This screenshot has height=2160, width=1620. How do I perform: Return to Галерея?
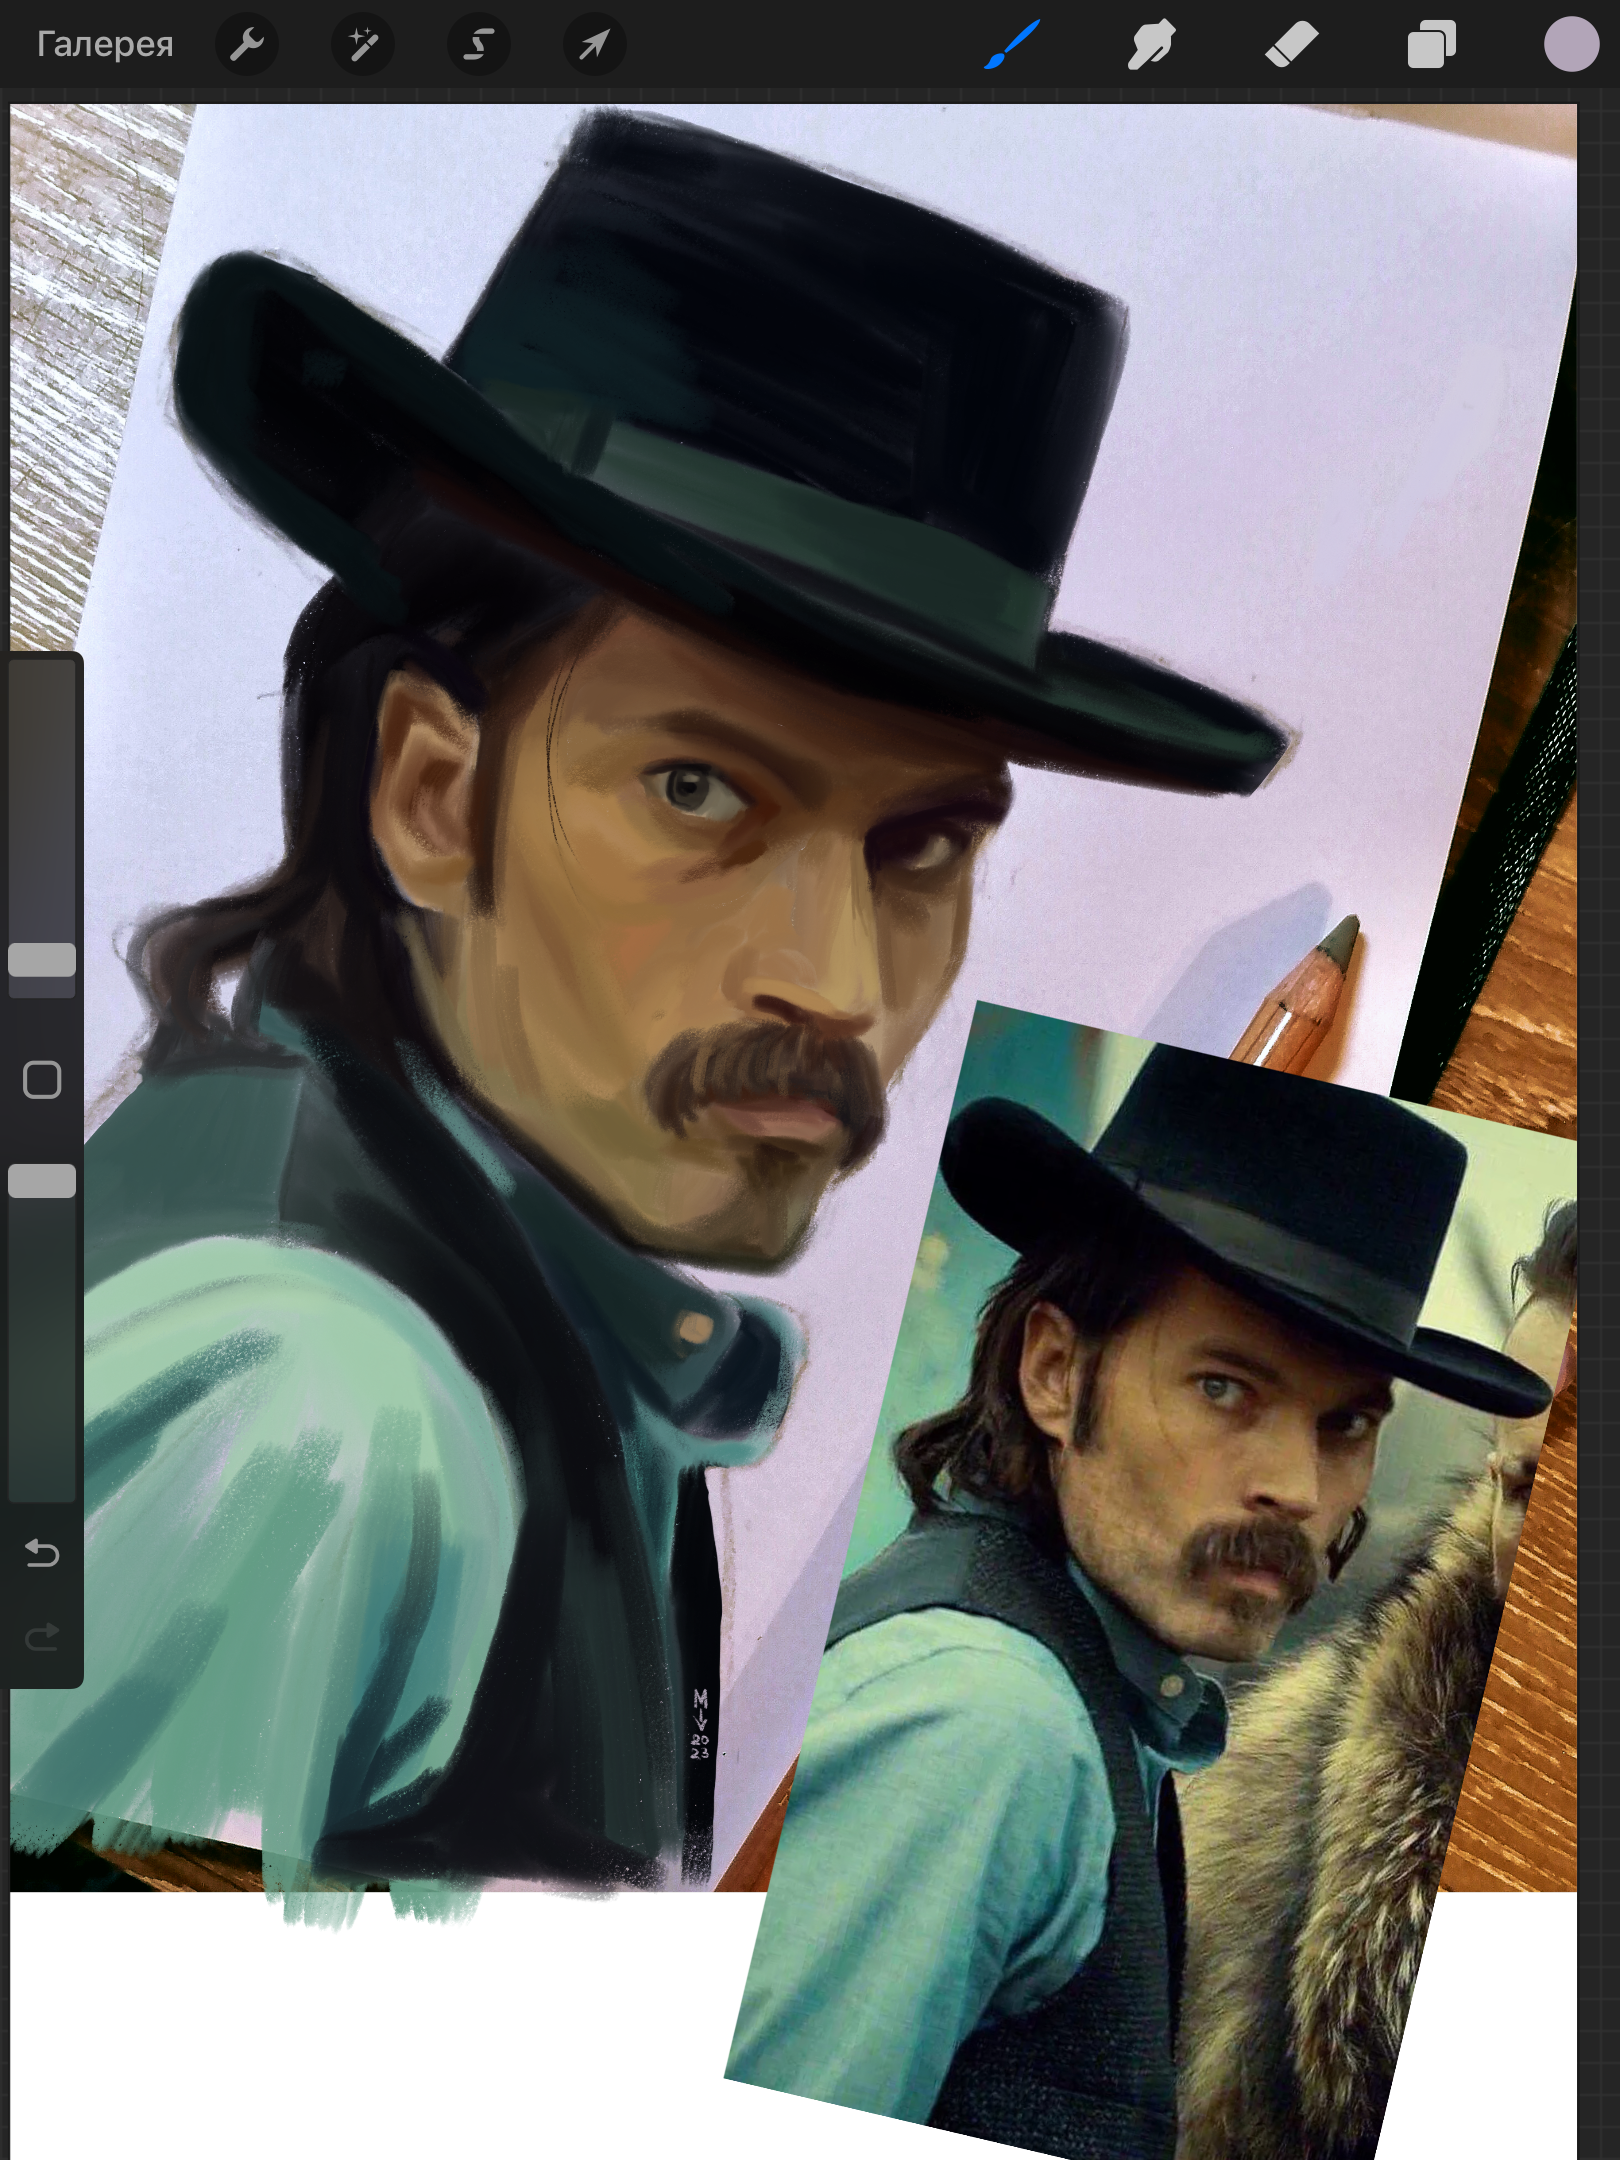pyautogui.click(x=105, y=45)
